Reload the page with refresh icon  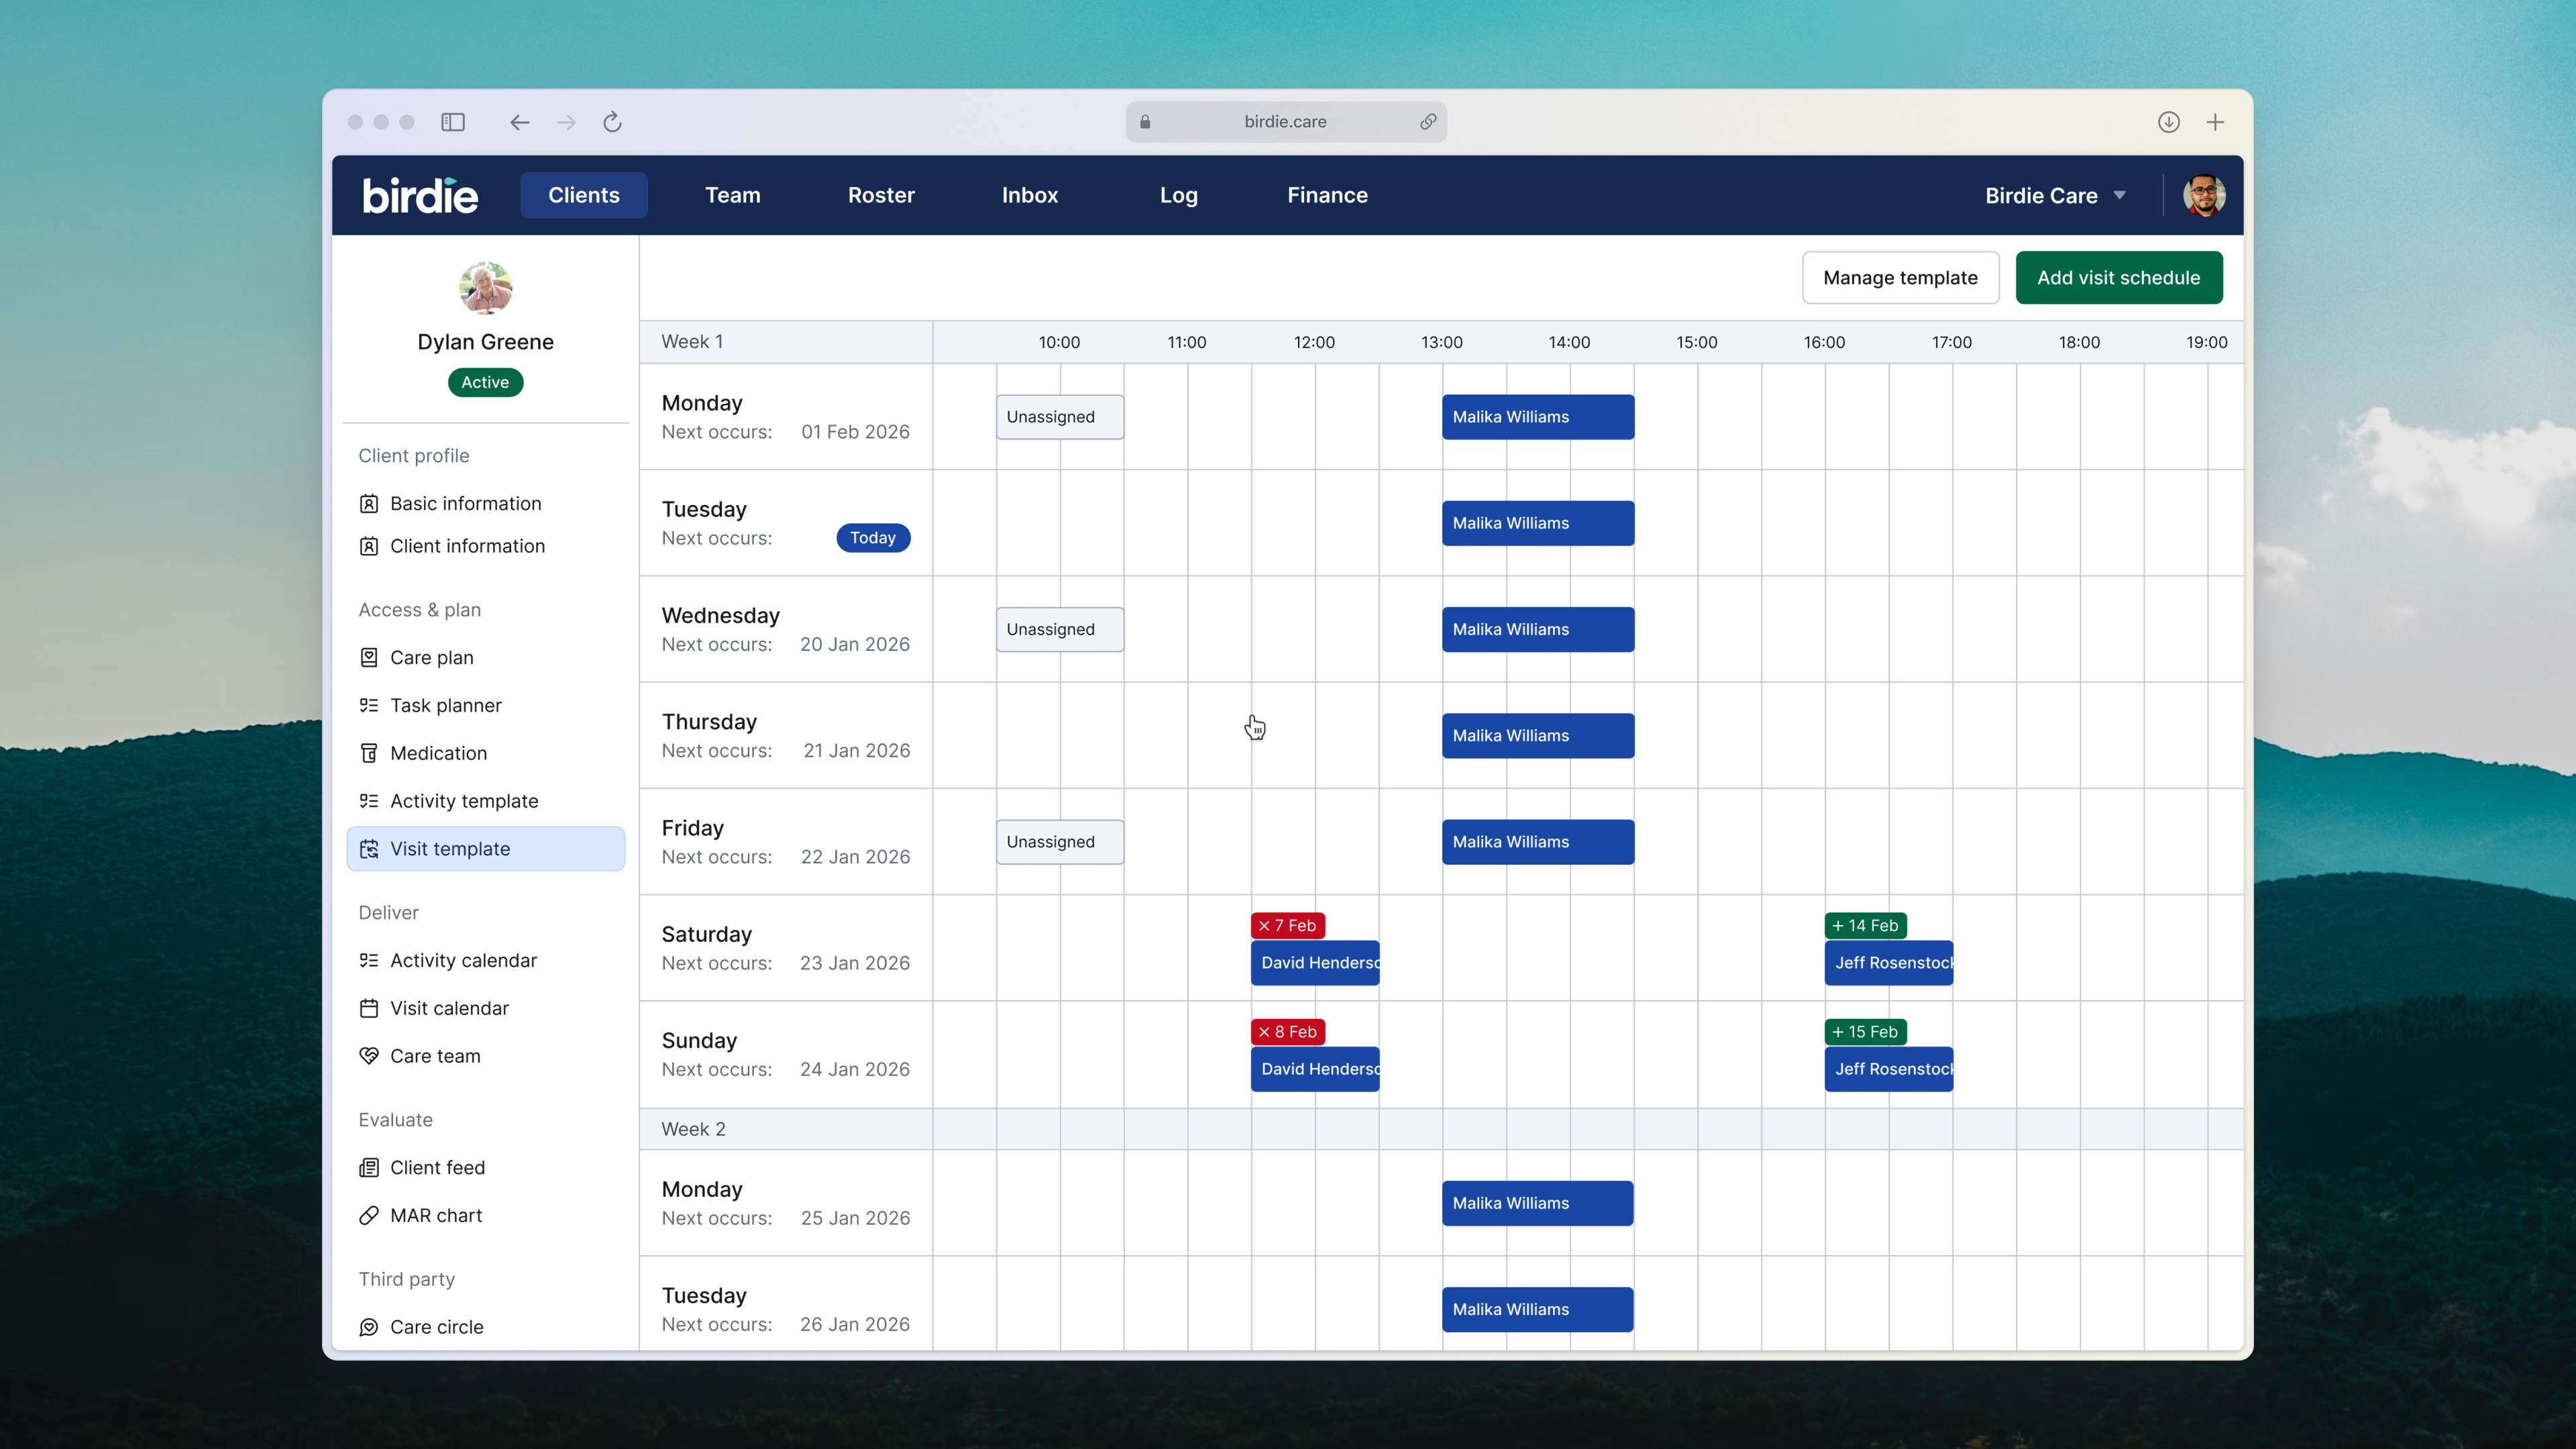[612, 122]
